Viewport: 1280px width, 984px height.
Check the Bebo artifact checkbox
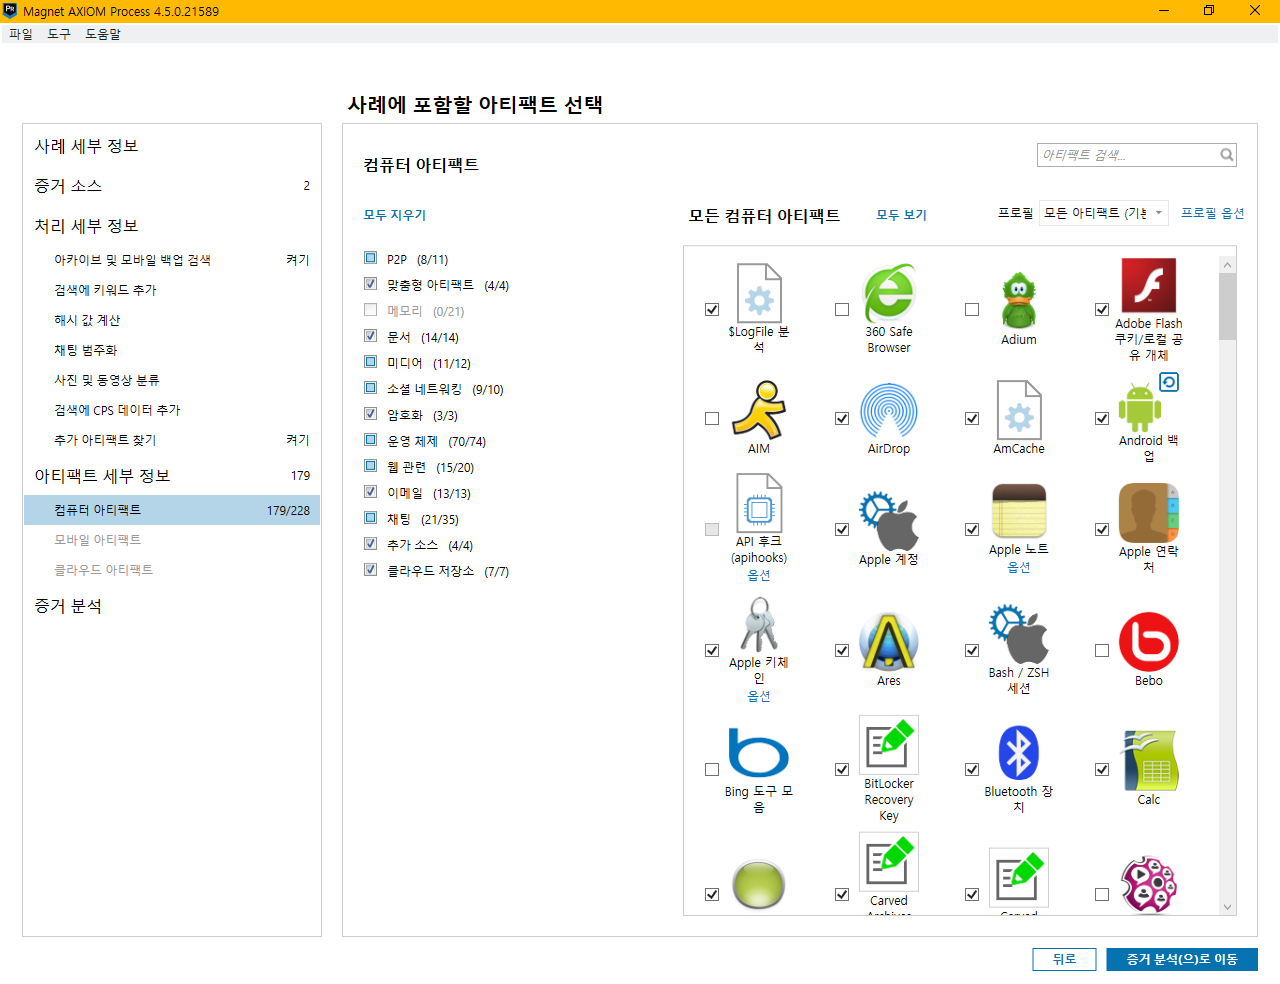point(1102,650)
